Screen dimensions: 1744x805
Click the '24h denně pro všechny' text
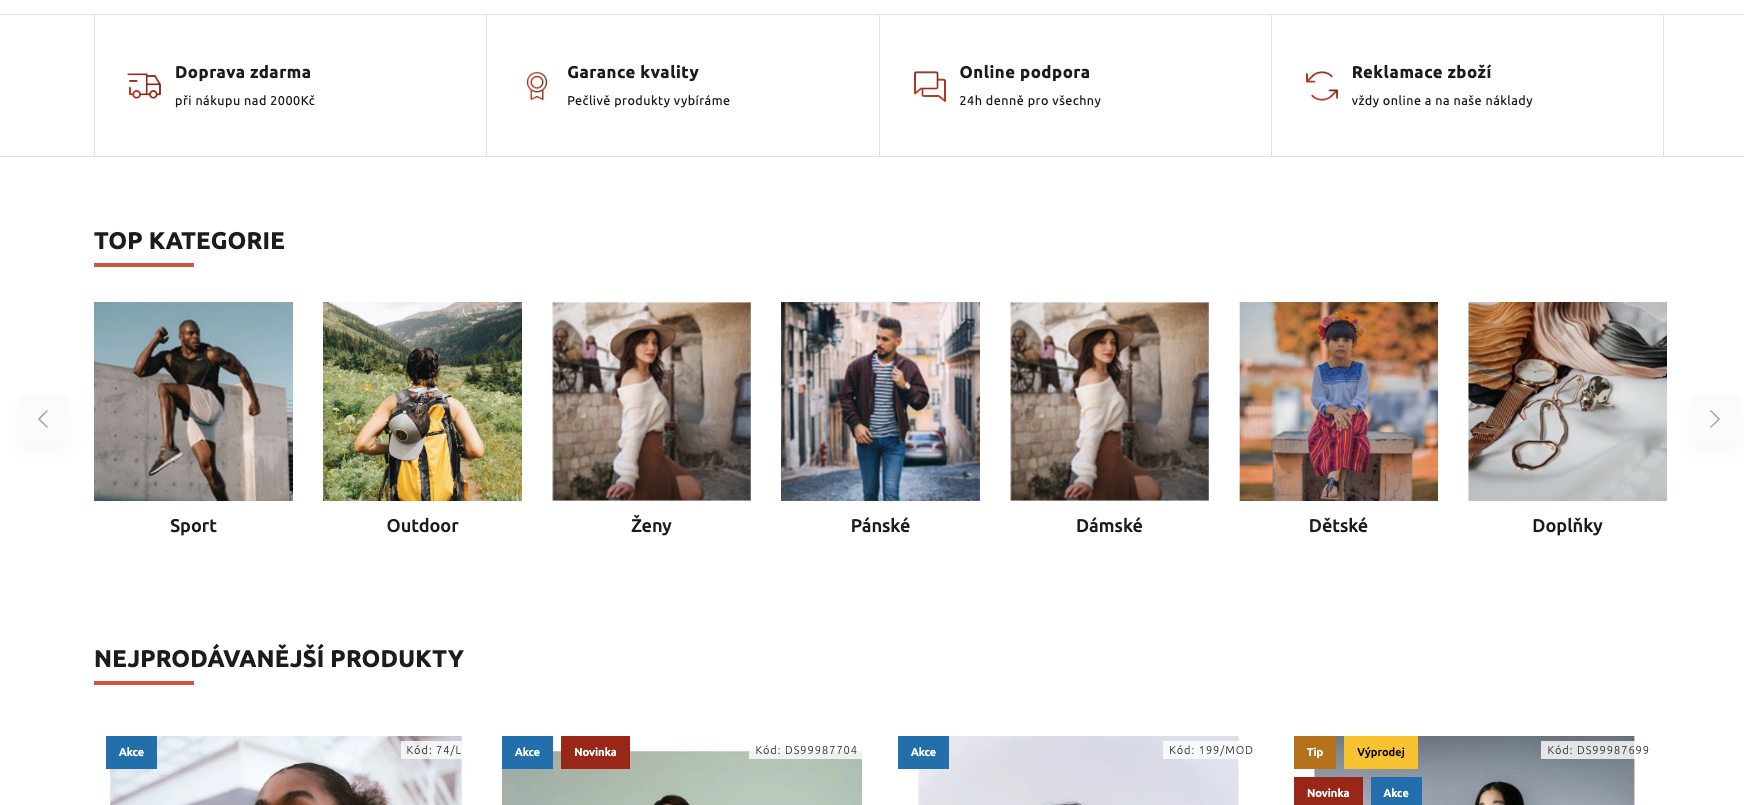point(1030,101)
